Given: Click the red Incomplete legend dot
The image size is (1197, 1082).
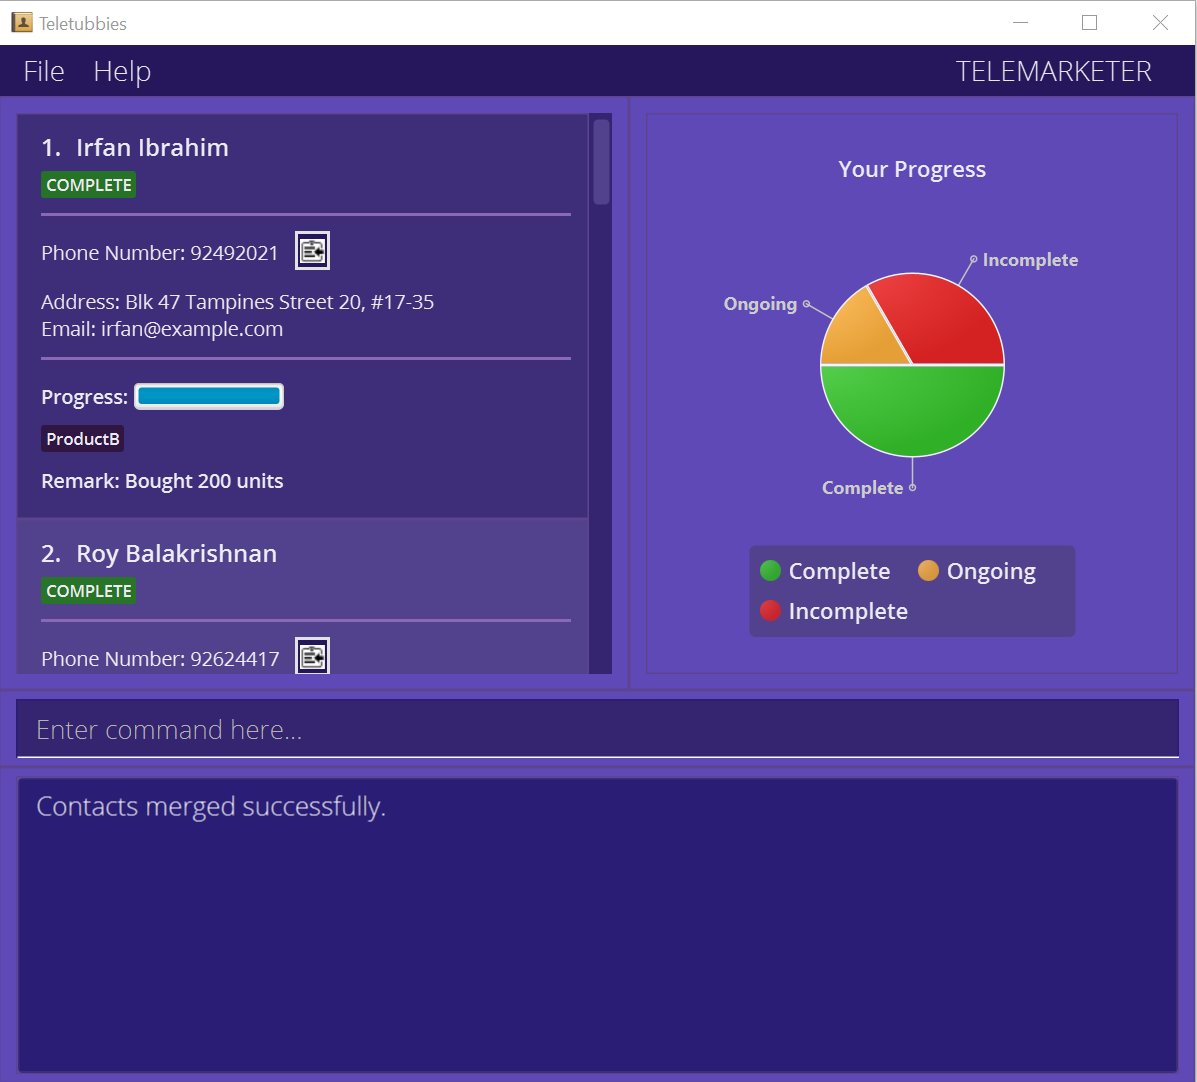Looking at the screenshot, I should (770, 611).
